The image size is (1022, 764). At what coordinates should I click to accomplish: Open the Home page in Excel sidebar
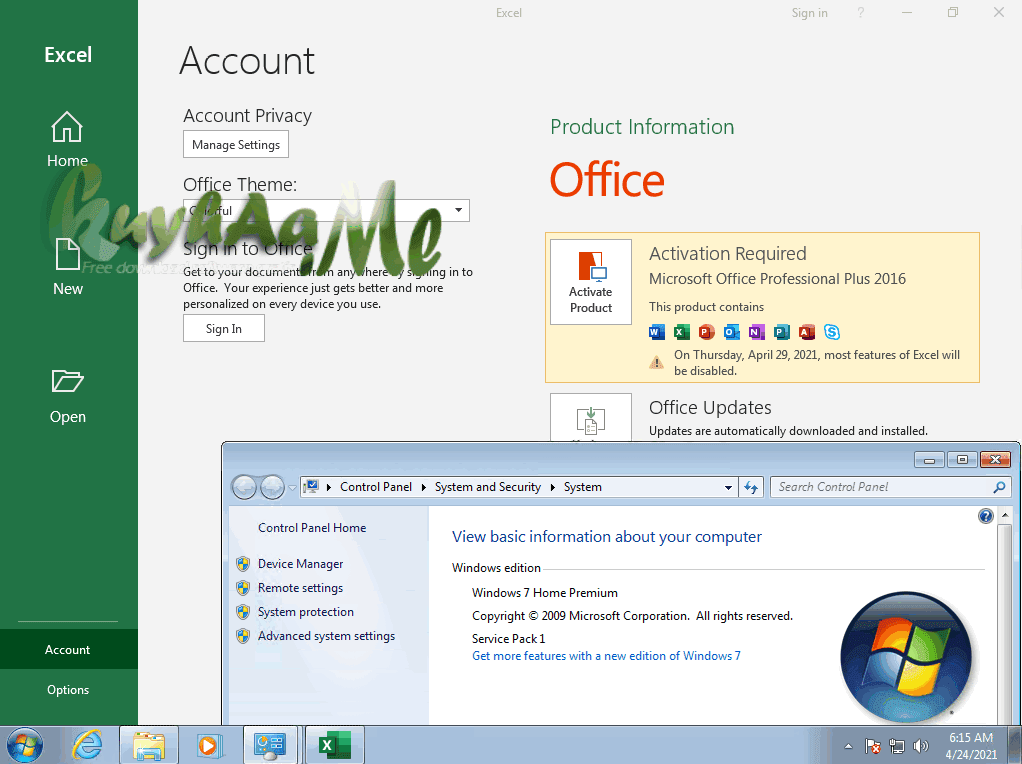pyautogui.click(x=68, y=140)
